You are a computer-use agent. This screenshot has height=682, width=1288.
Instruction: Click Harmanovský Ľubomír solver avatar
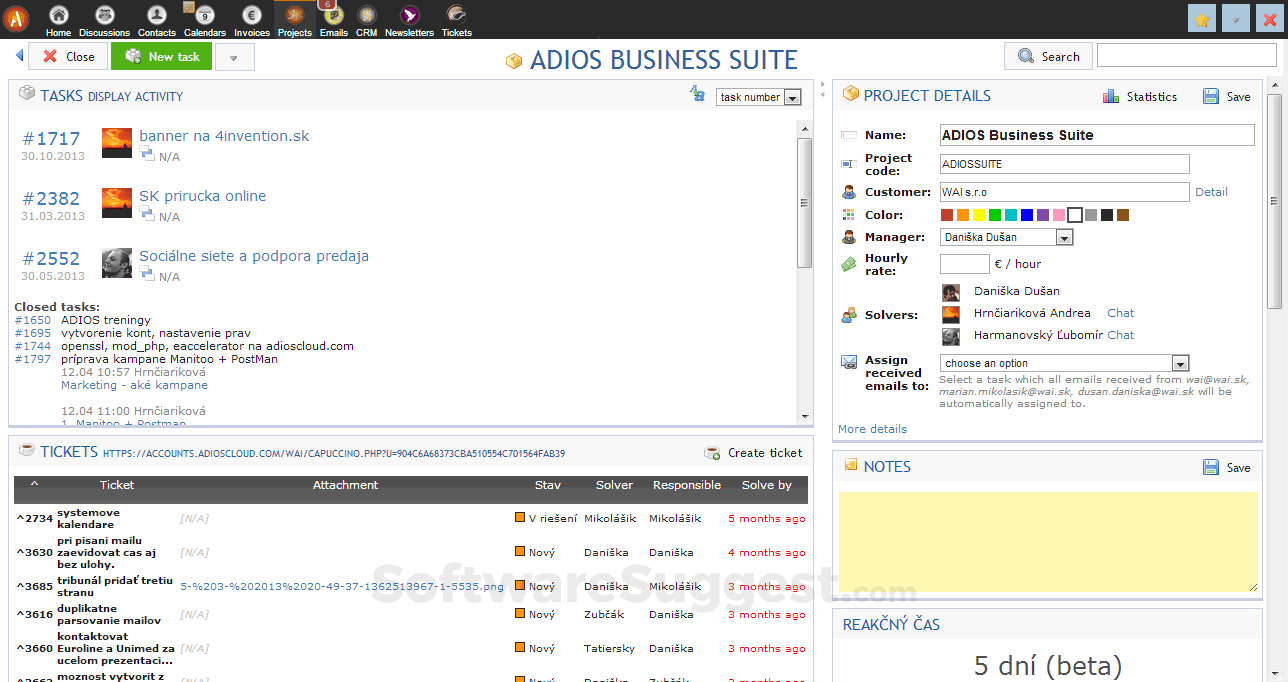[x=951, y=336]
